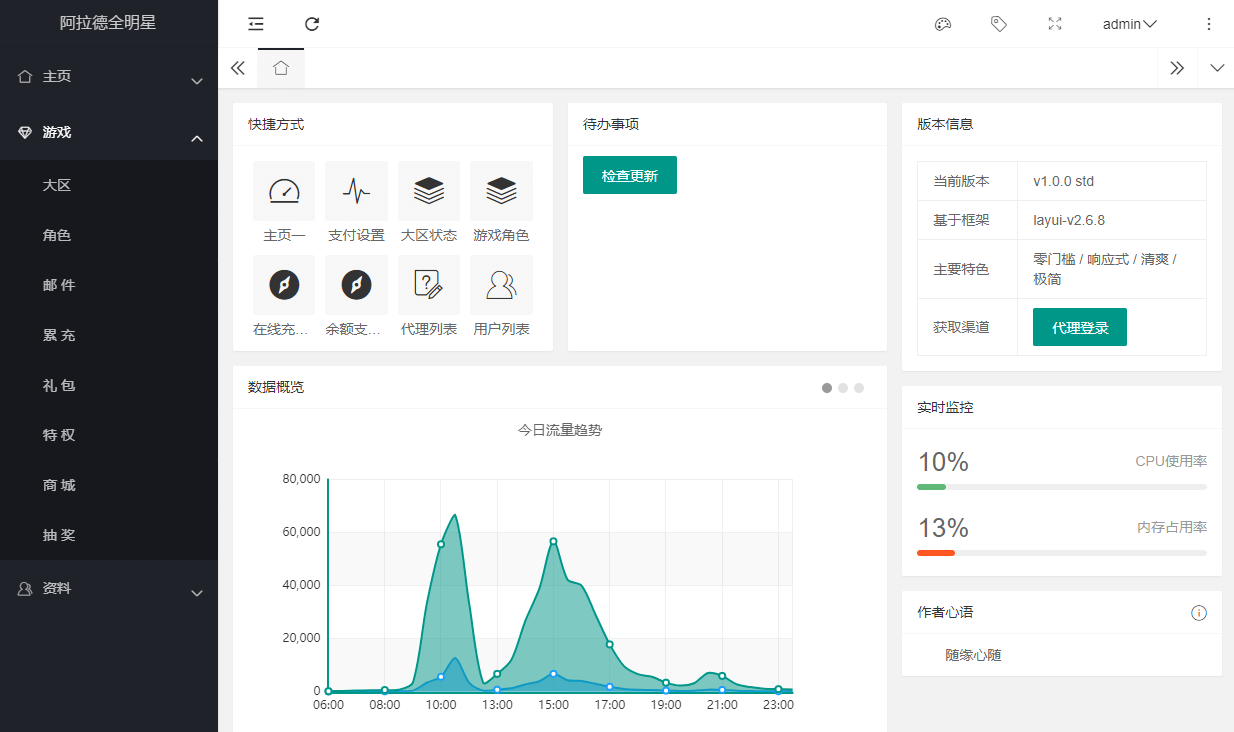
Task: Open the 用户列表 shortcut
Action: coord(501,297)
